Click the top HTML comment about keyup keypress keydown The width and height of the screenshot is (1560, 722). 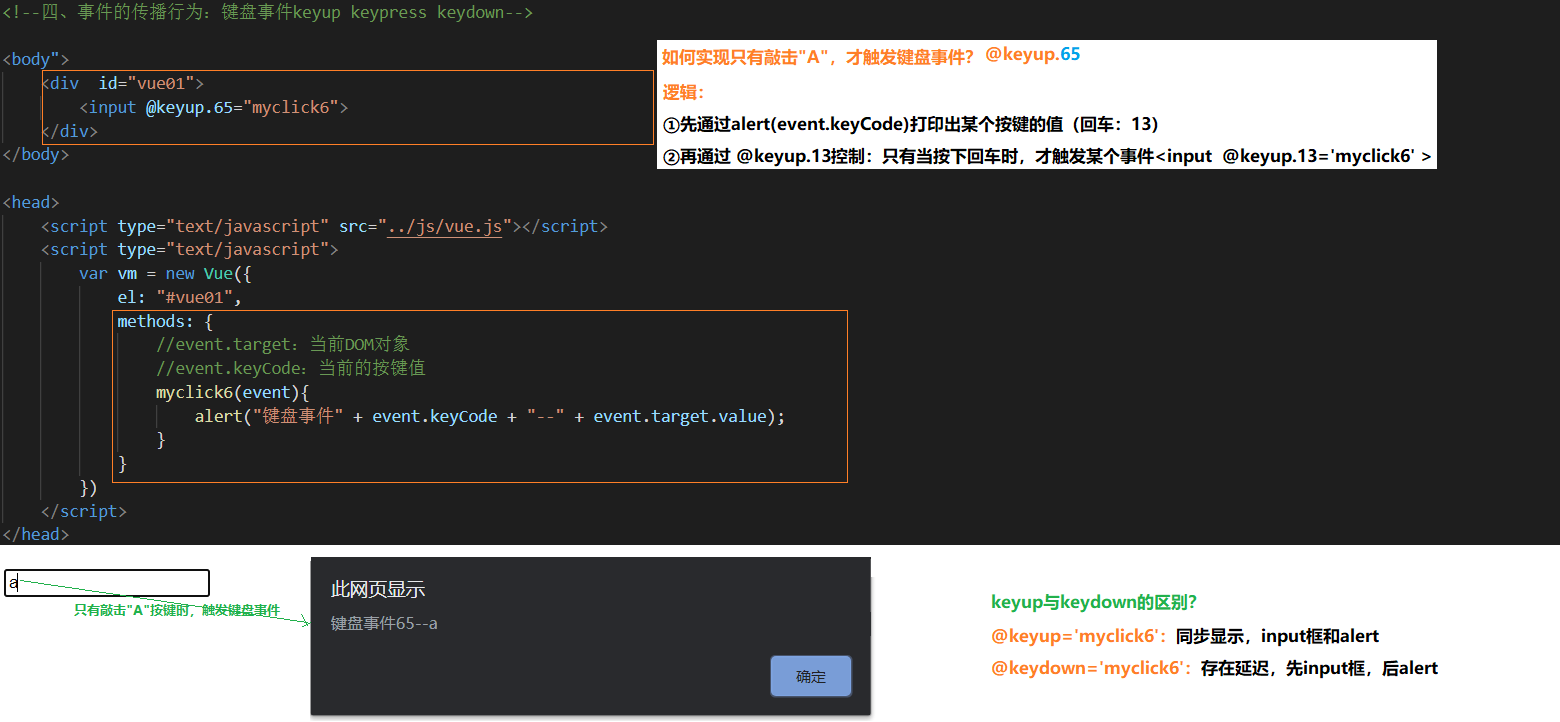click(267, 13)
